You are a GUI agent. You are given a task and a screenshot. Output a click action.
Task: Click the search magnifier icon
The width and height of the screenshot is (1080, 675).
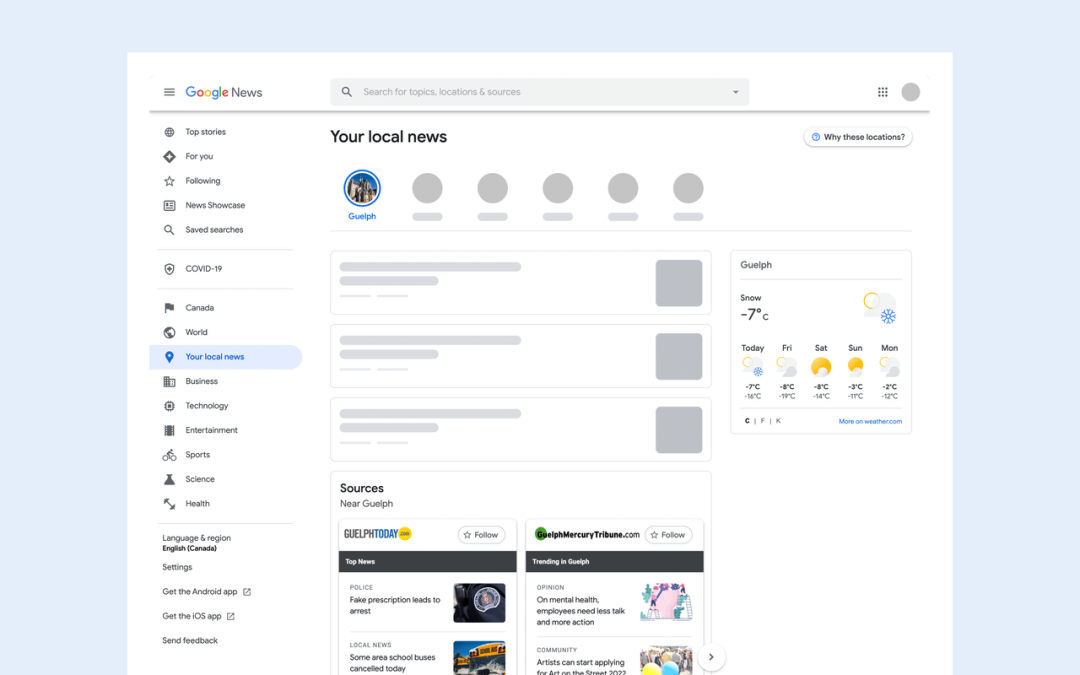point(347,92)
